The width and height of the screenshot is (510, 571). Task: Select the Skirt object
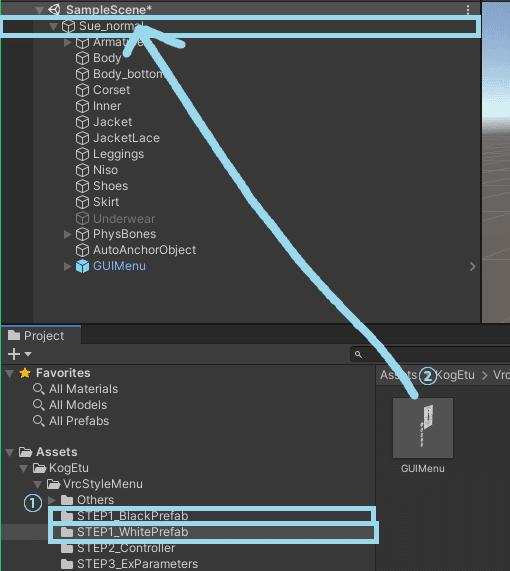tap(106, 202)
